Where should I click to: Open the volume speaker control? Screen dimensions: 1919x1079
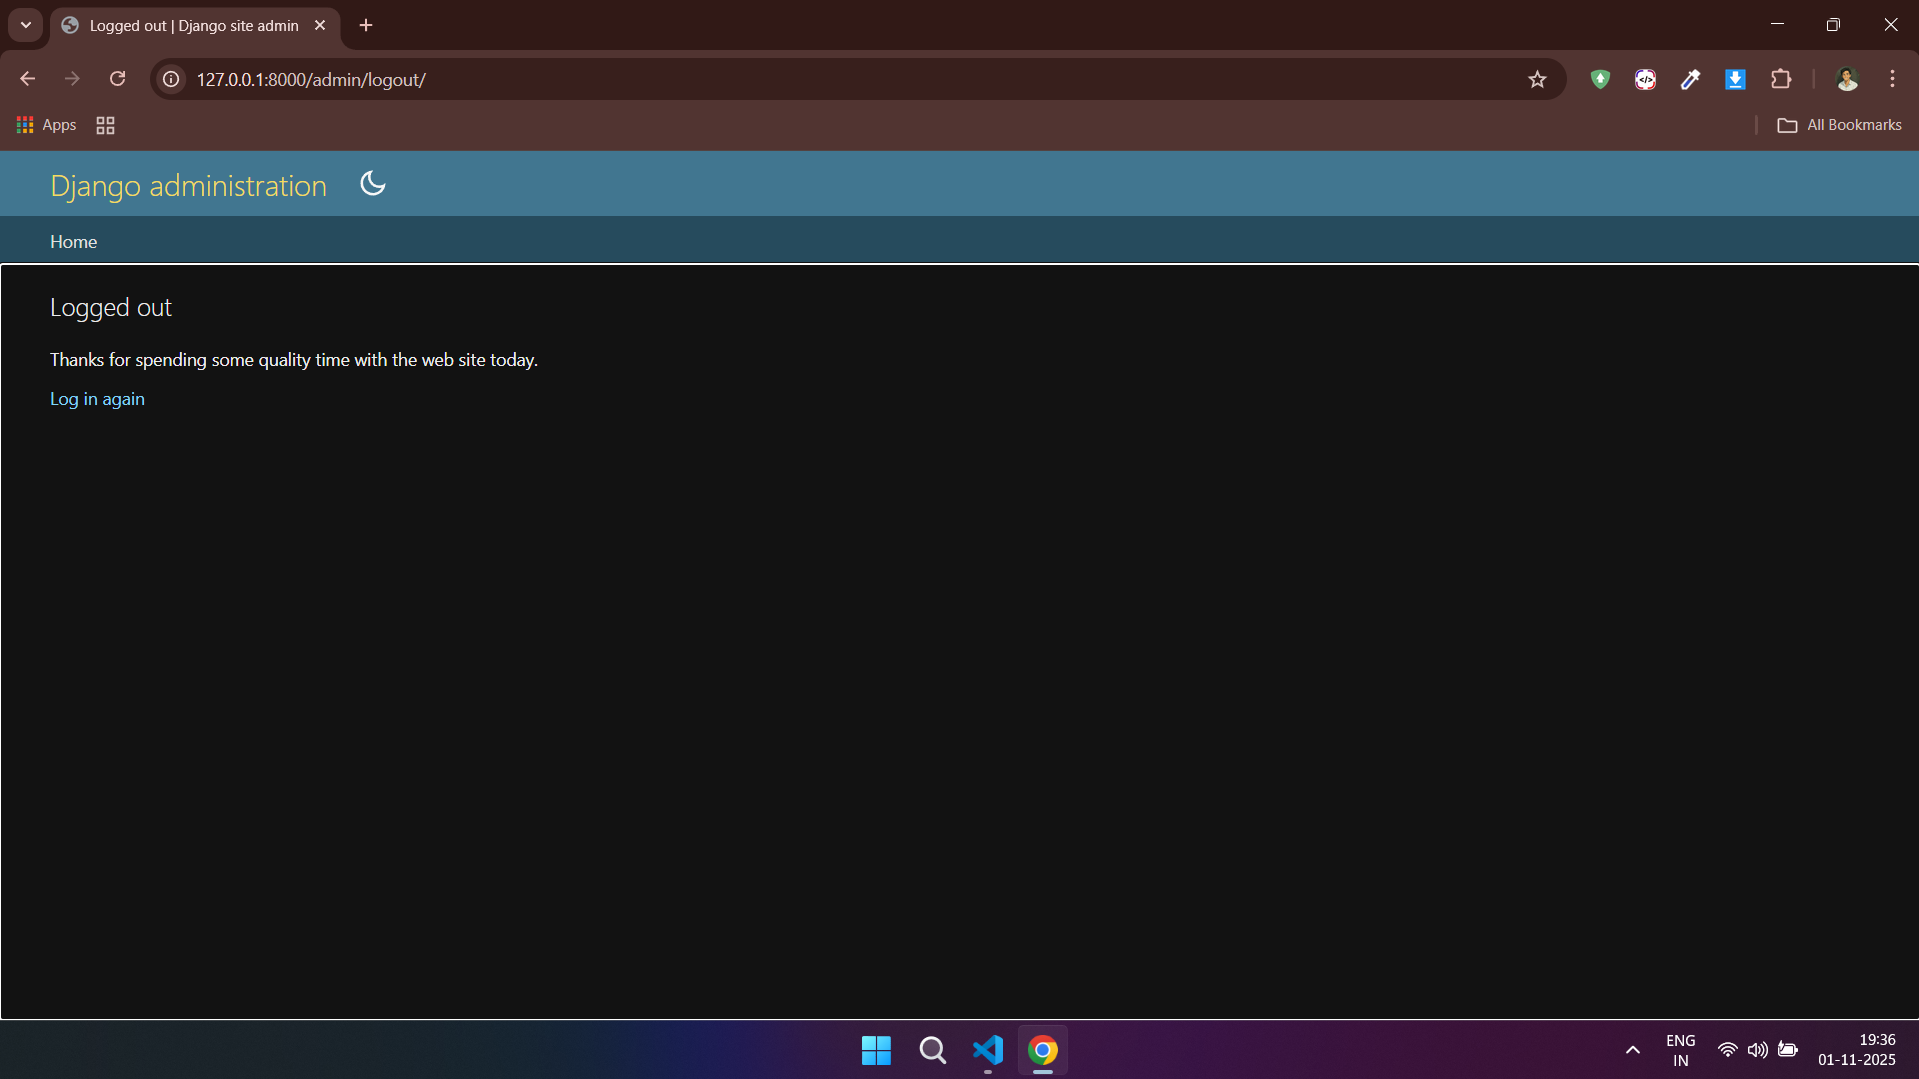tap(1757, 1050)
